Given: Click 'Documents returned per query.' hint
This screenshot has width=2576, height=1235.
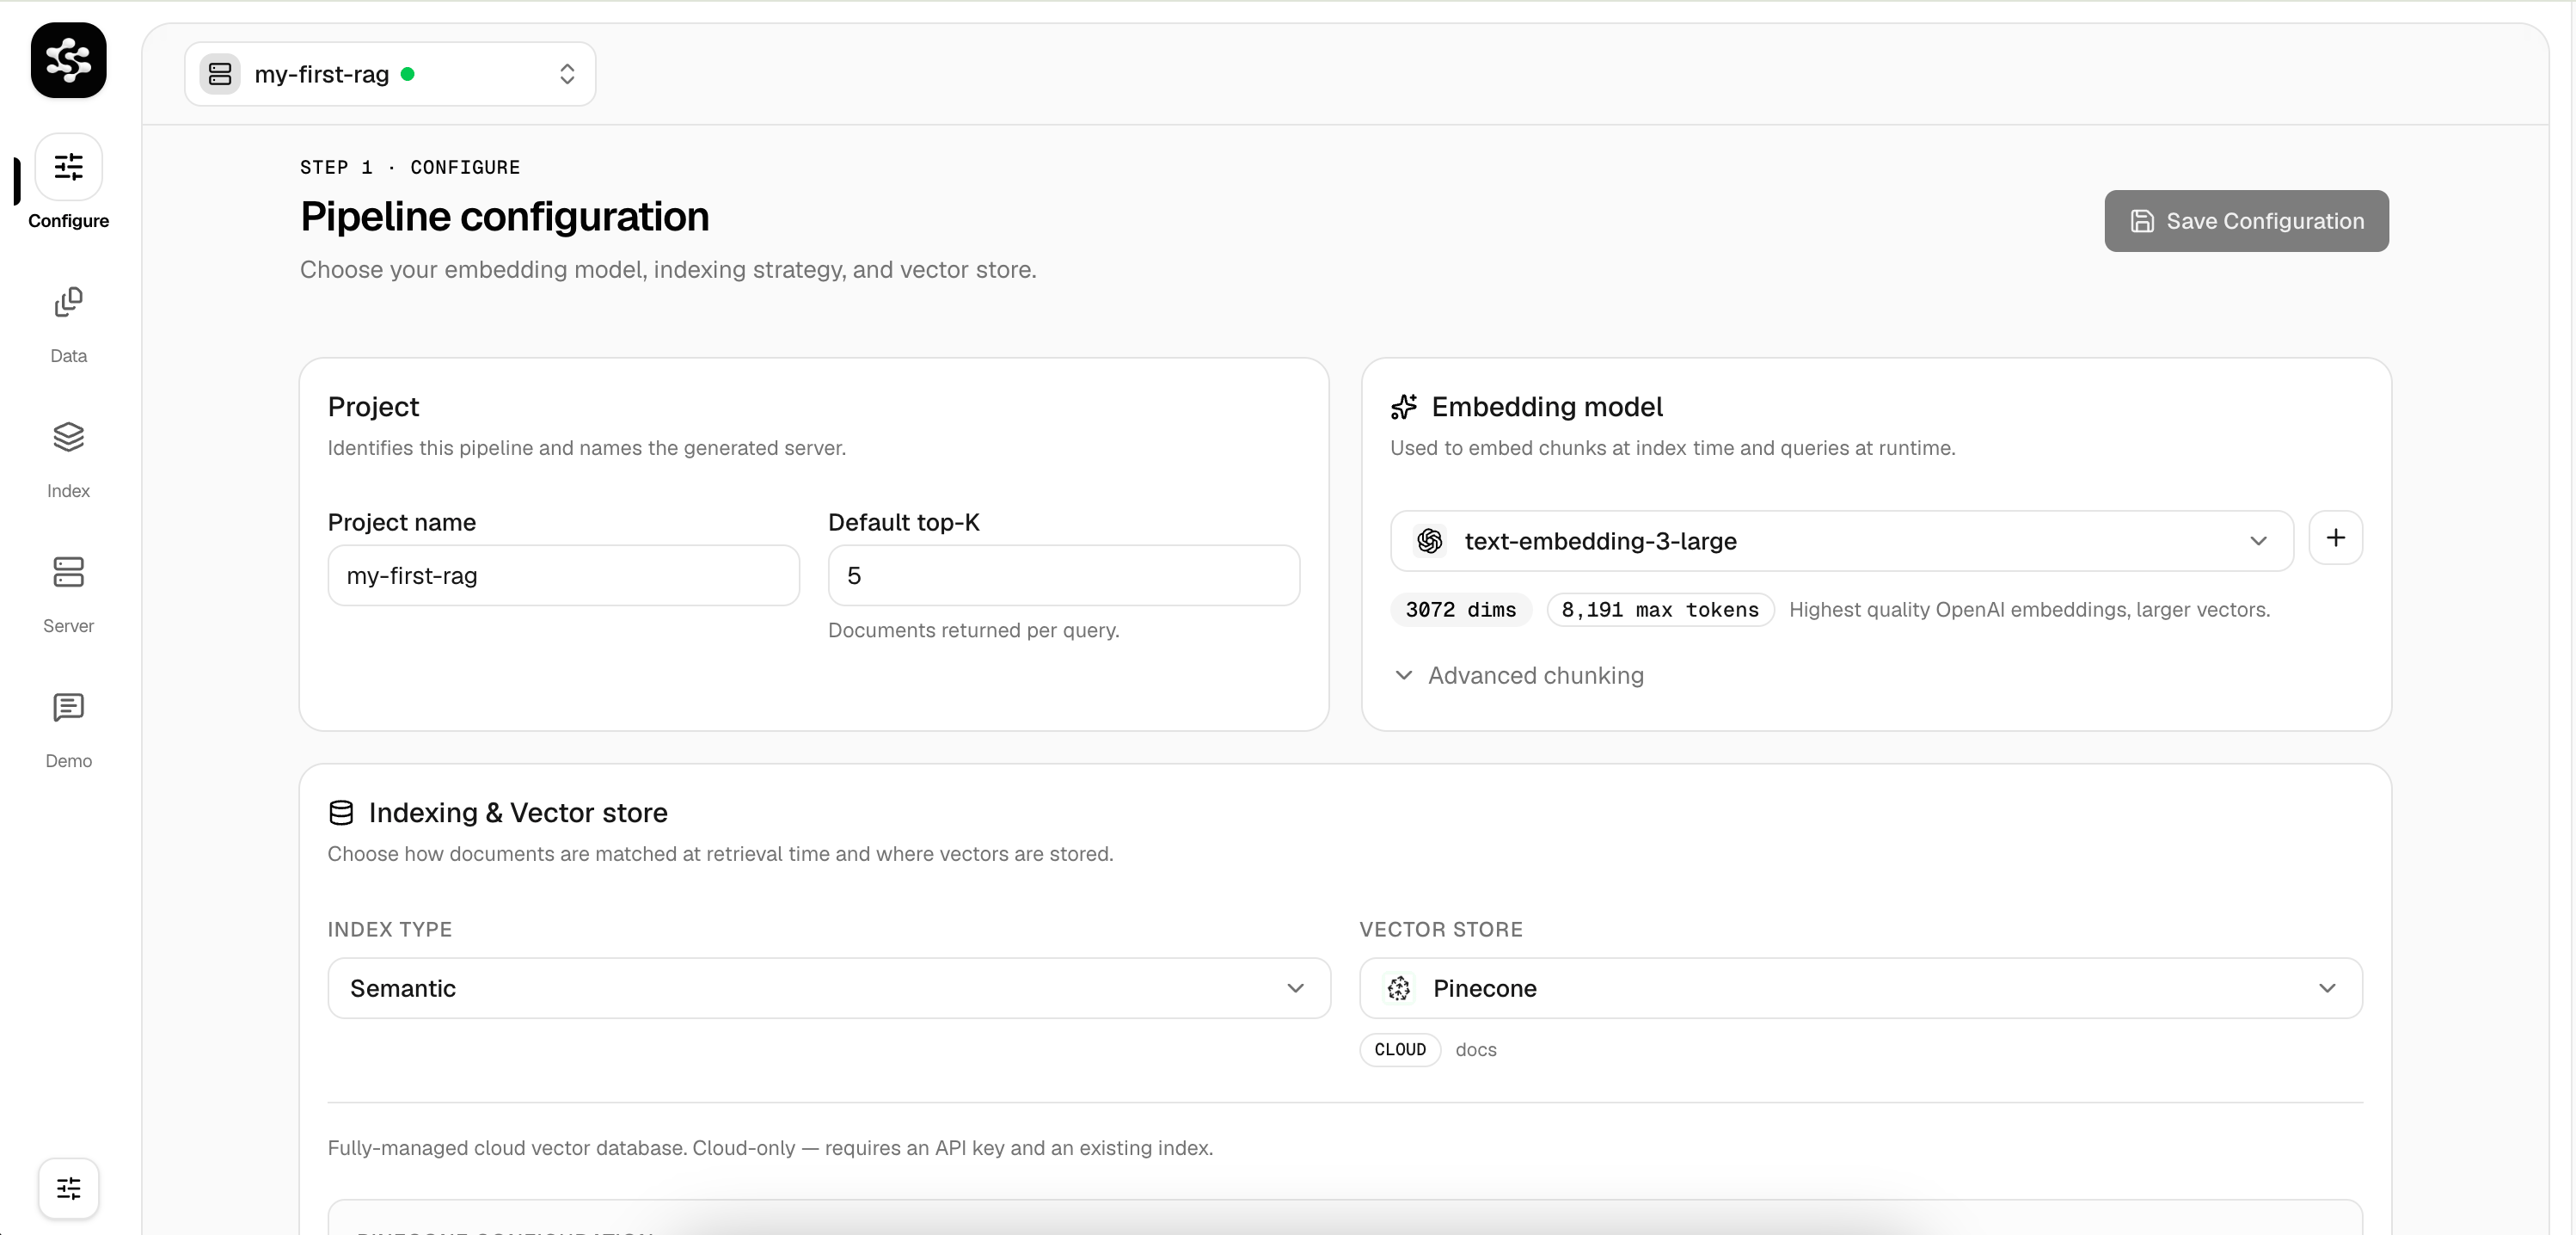Looking at the screenshot, I should [x=973, y=631].
